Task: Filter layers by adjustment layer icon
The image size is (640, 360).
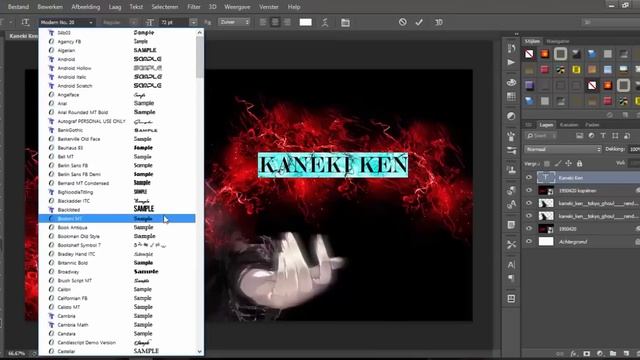Action: [x=591, y=136]
